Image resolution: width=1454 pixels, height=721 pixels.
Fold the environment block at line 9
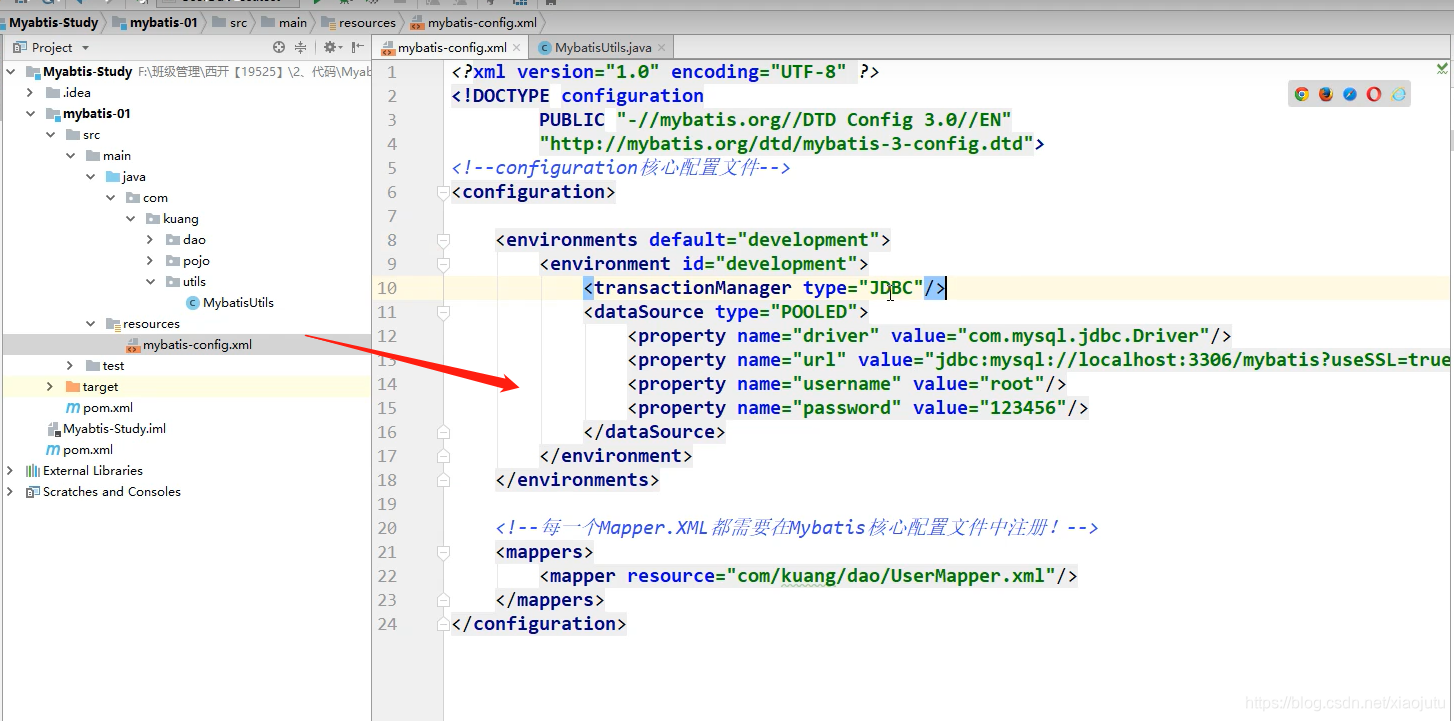tap(443, 264)
